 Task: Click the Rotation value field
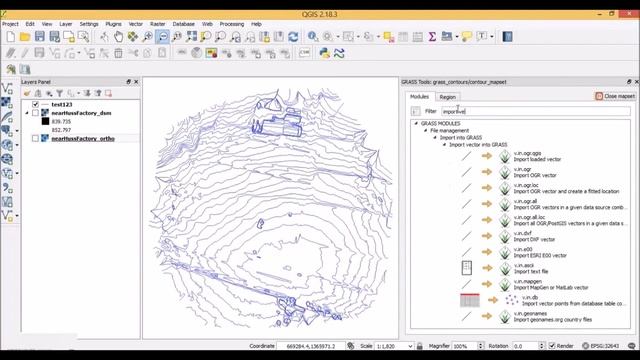pyautogui.click(x=525, y=346)
